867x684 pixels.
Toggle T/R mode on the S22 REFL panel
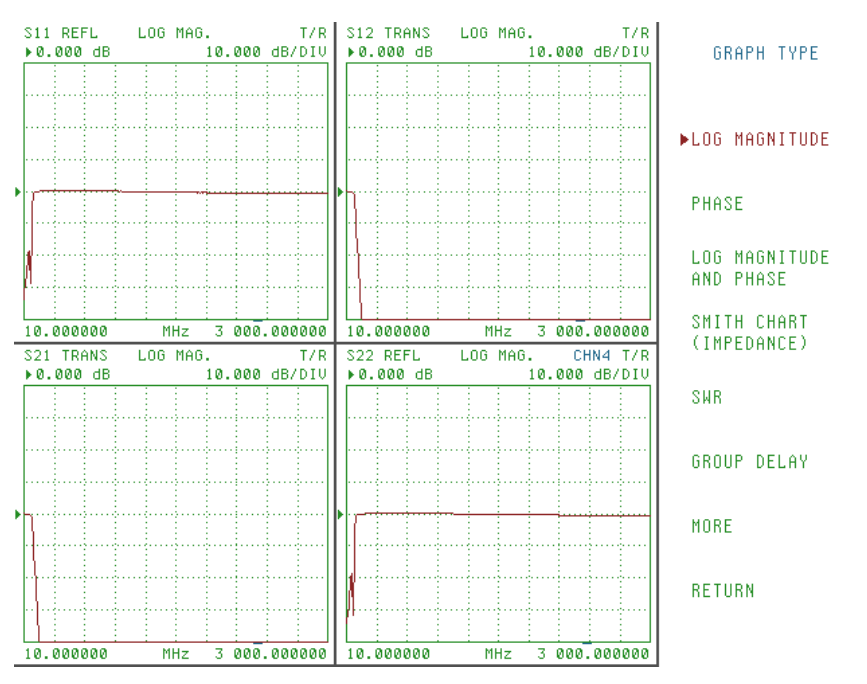pyautogui.click(x=635, y=355)
